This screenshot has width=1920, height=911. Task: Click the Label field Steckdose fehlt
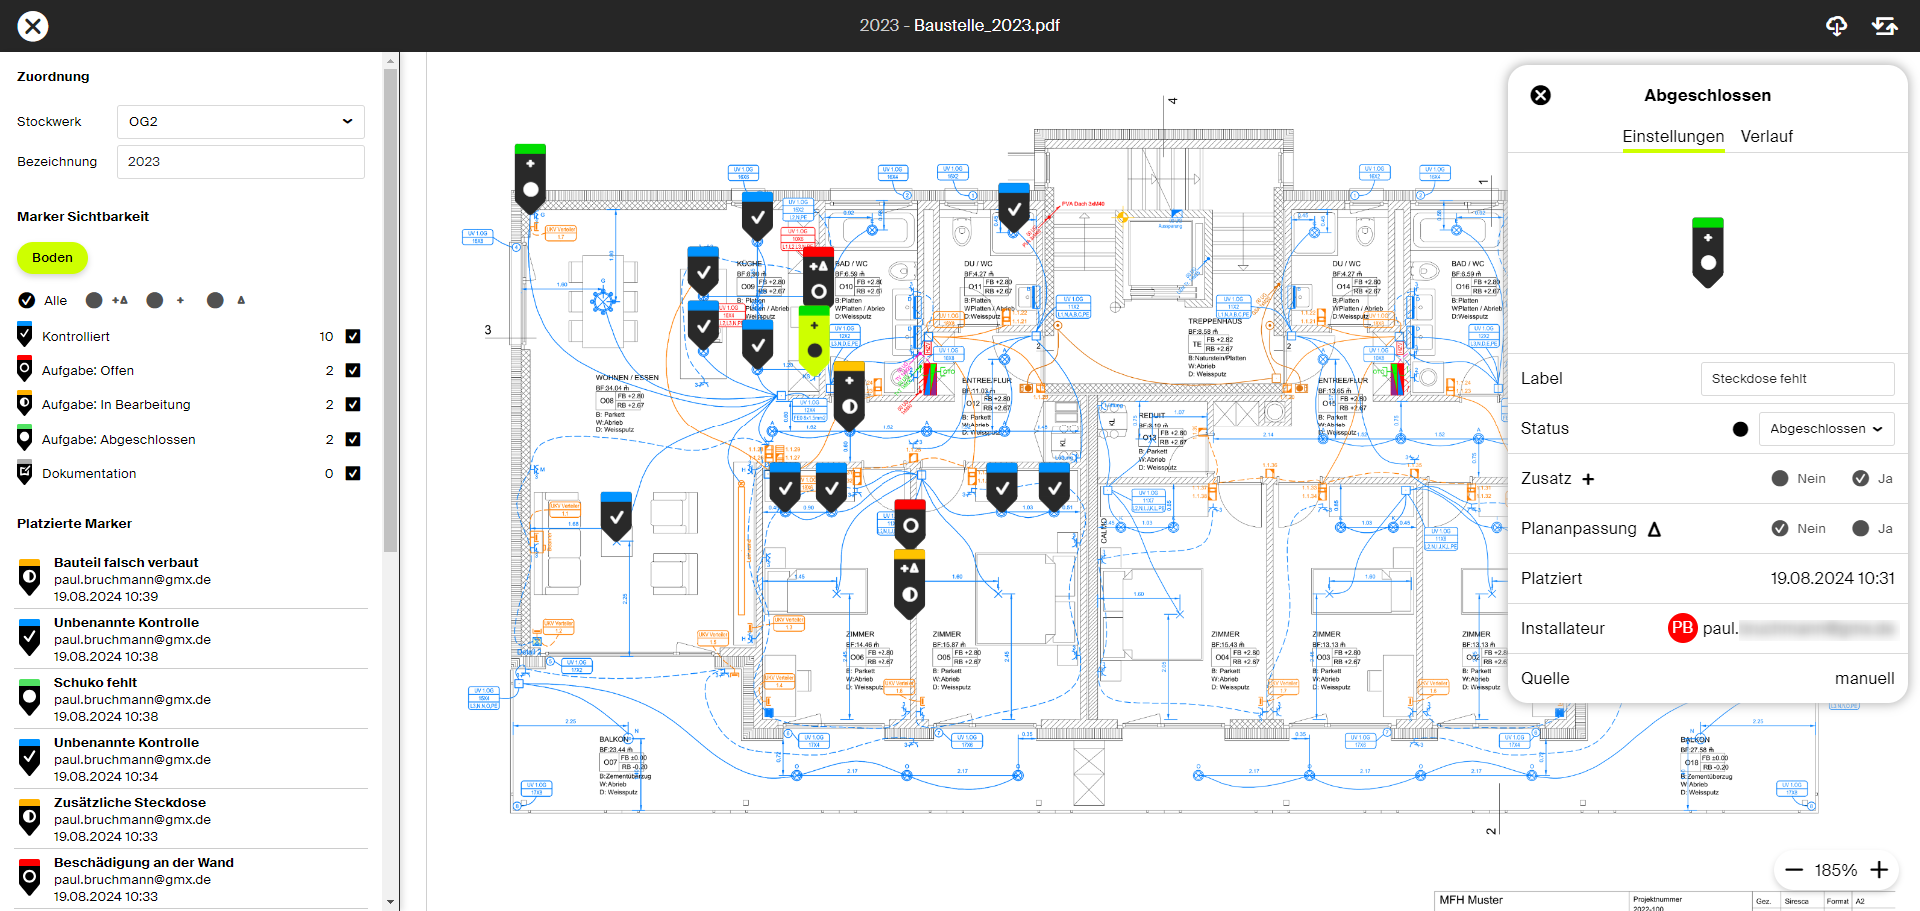click(x=1797, y=379)
